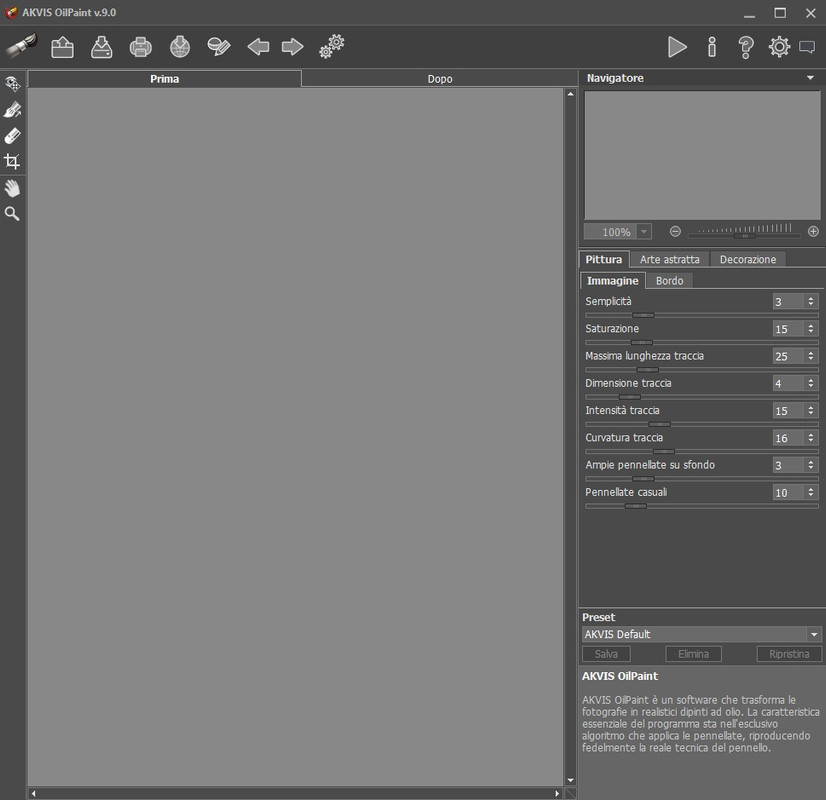Zoom in with plus button
This screenshot has height=800, width=826.
[x=813, y=231]
